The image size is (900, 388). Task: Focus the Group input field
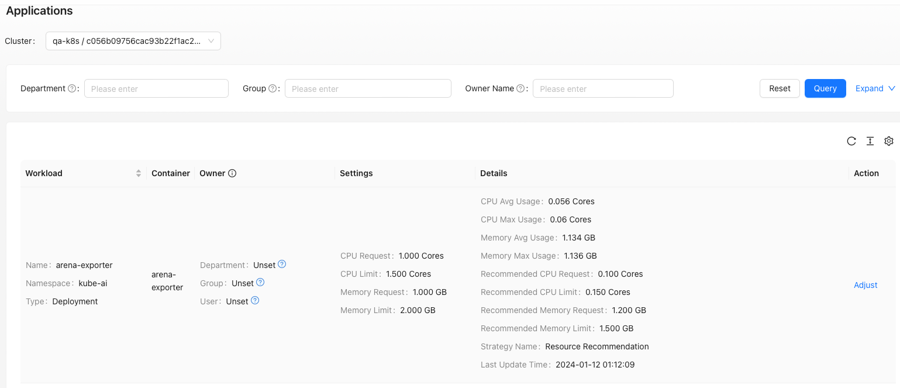[368, 88]
